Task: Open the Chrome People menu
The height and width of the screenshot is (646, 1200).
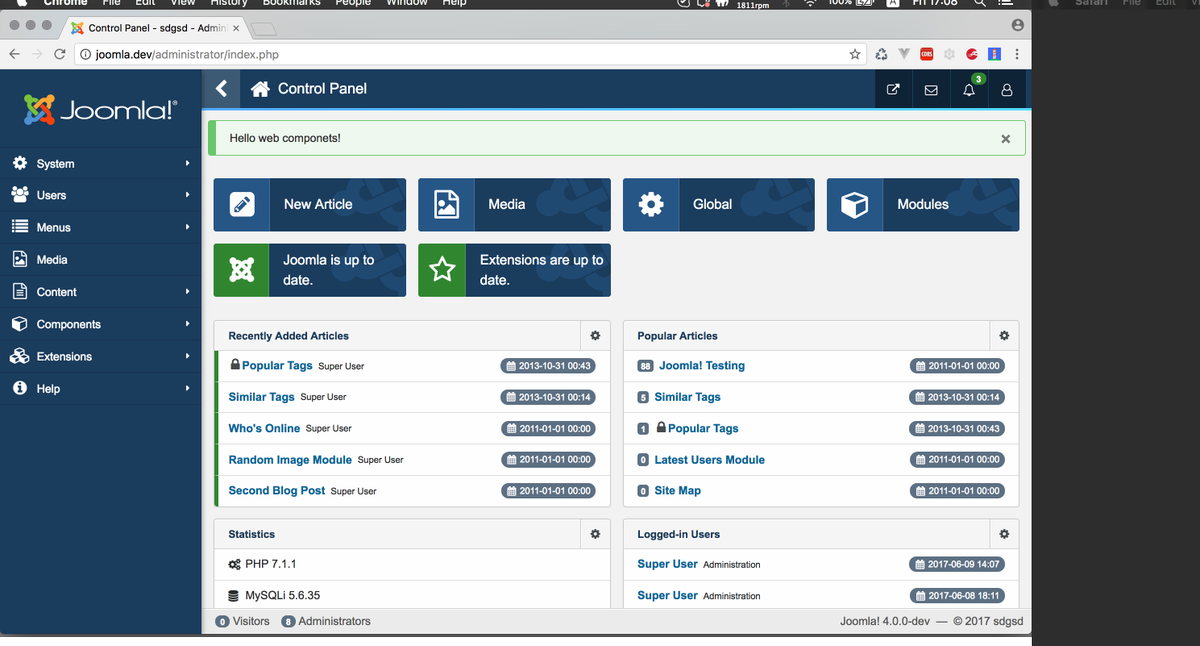Action: [x=352, y=3]
